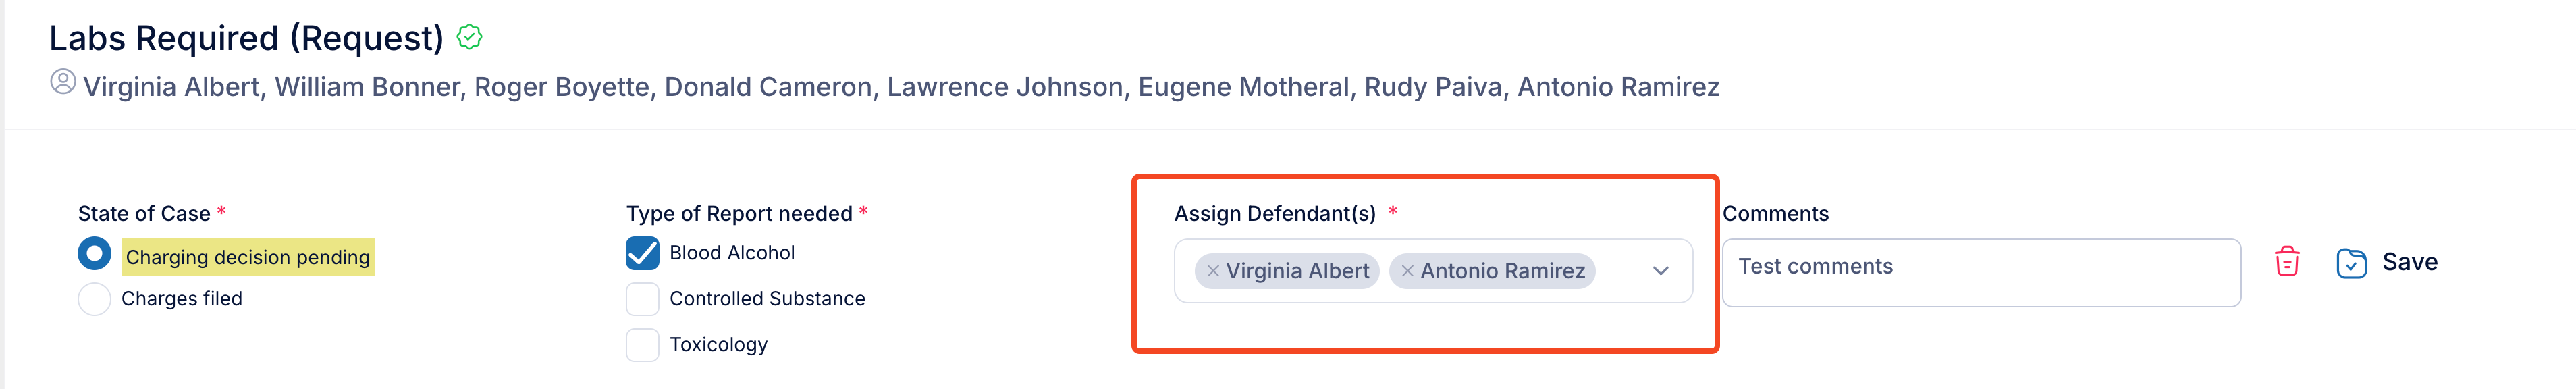Expand the Assign Defendant(s) dropdown arrow
2576x389 pixels.
(x=1661, y=271)
